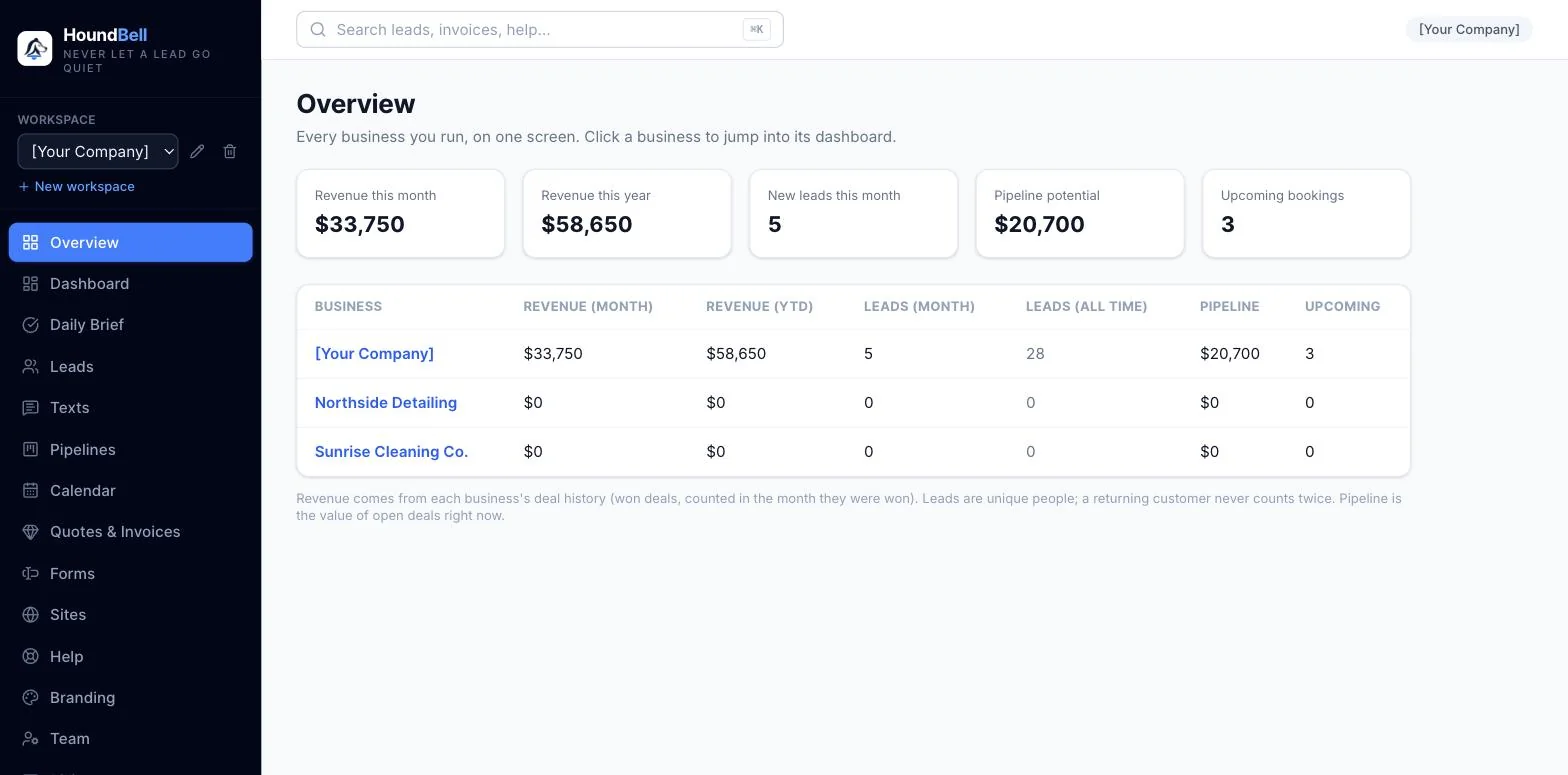
Task: Click the ⌘K shortcut badge in search
Action: 757,29
